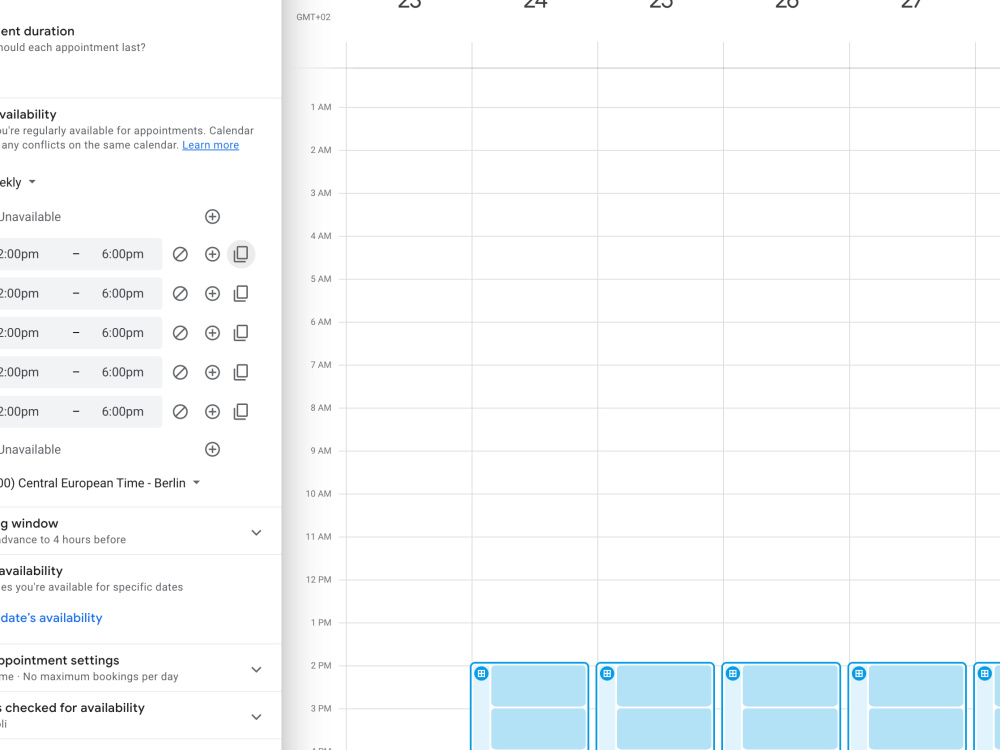Screen dimensions: 1000x750
Task: Expand the appointment settings section
Action: coord(256,669)
